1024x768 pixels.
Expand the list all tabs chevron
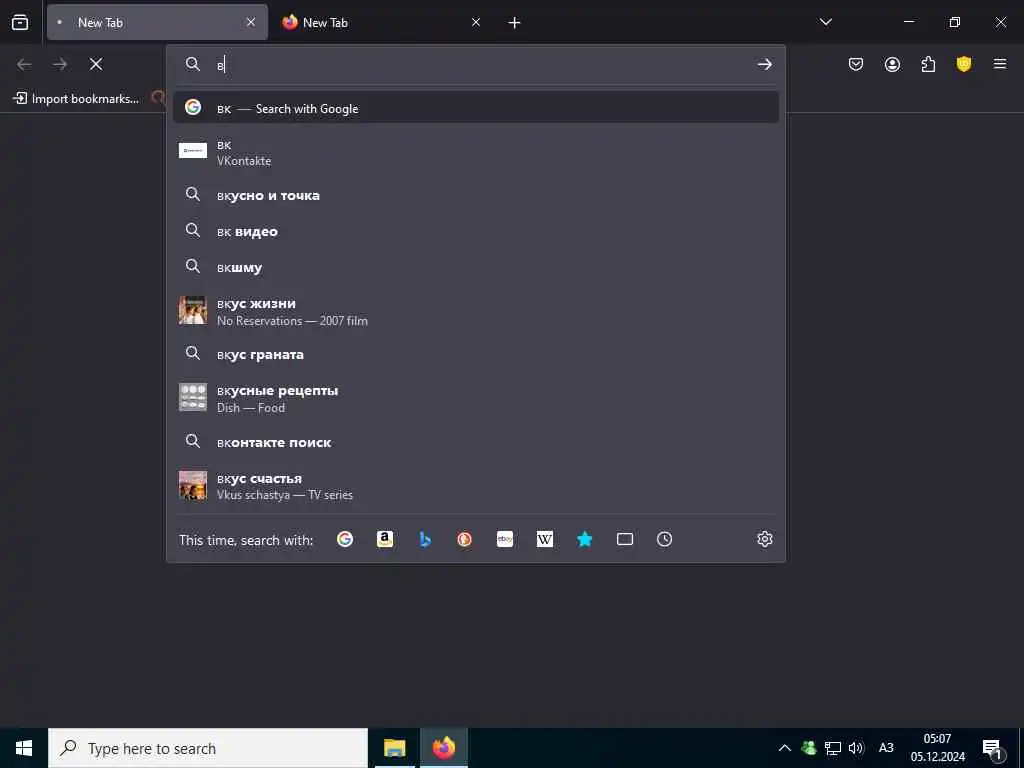tap(825, 22)
